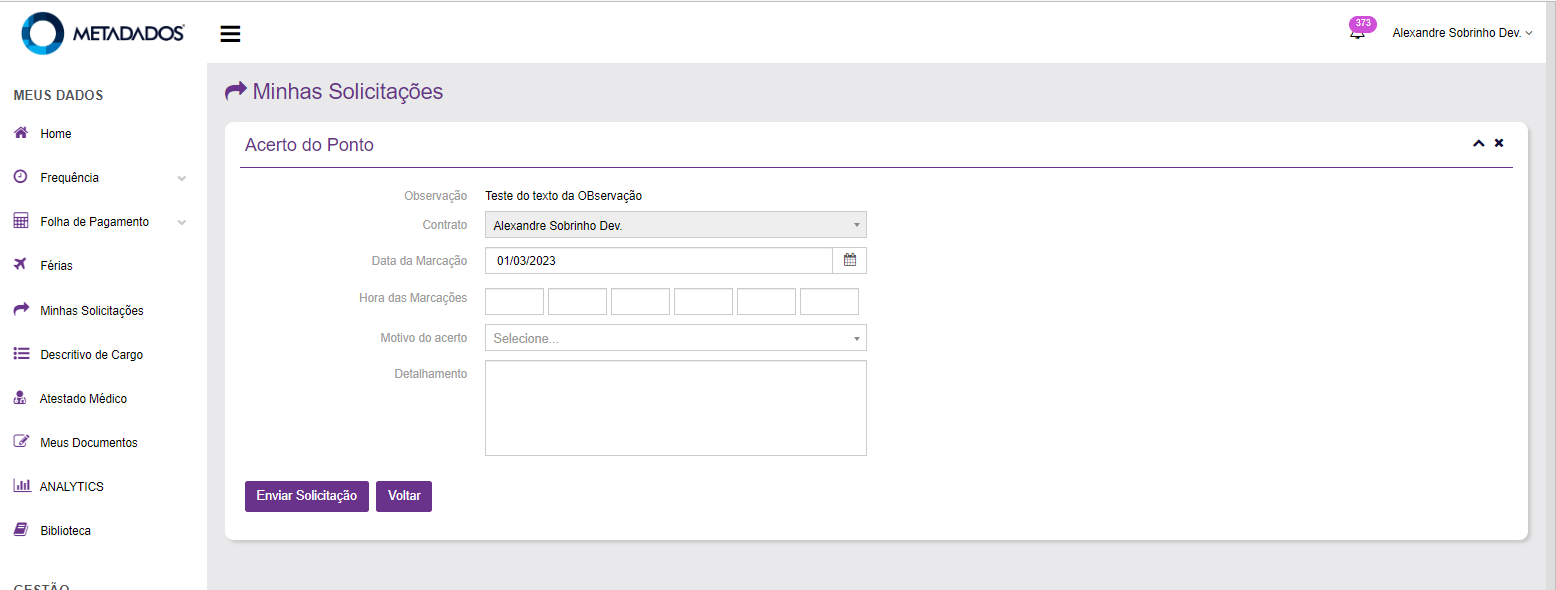Click the hamburger menu icon
Viewport: 1556px width, 590px height.
coord(230,34)
